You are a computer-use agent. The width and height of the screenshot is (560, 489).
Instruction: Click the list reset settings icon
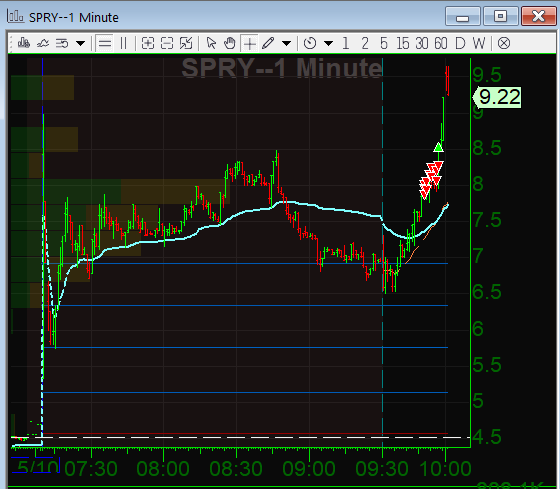coord(62,44)
